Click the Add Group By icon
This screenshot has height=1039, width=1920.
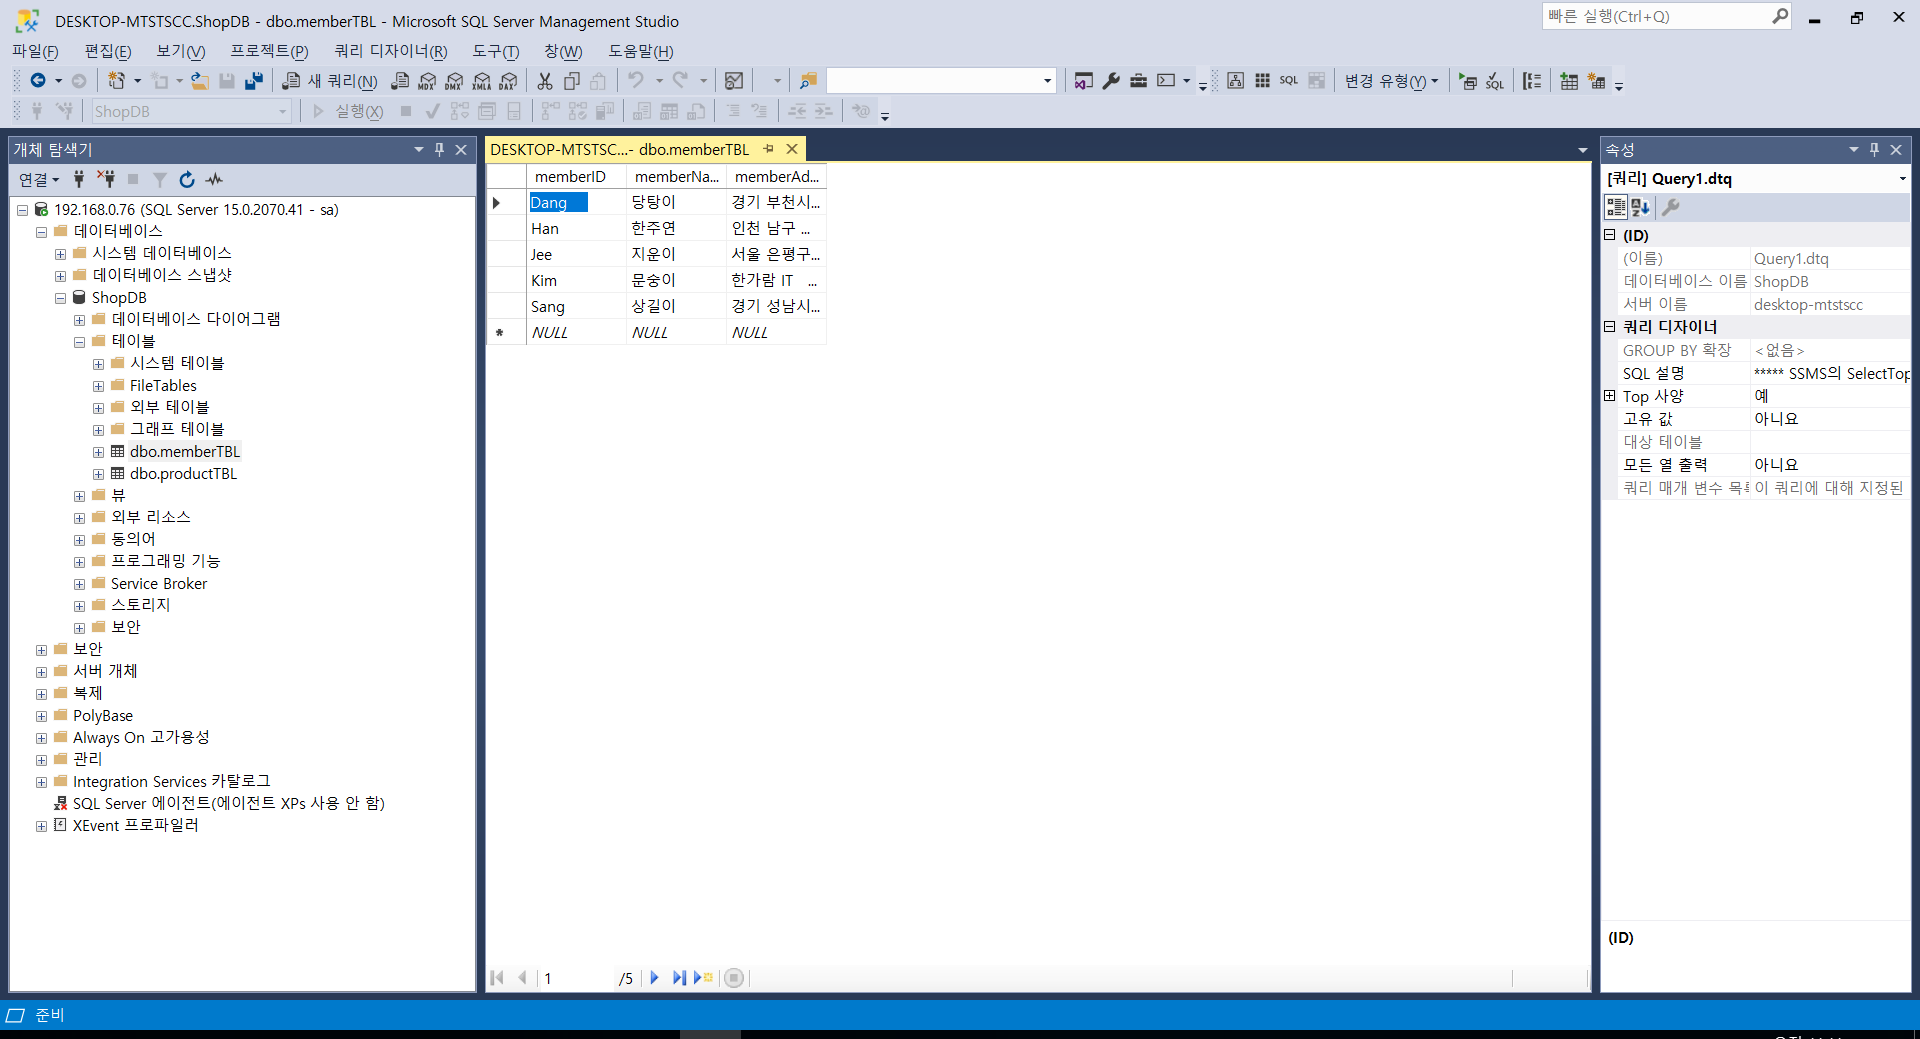1532,81
